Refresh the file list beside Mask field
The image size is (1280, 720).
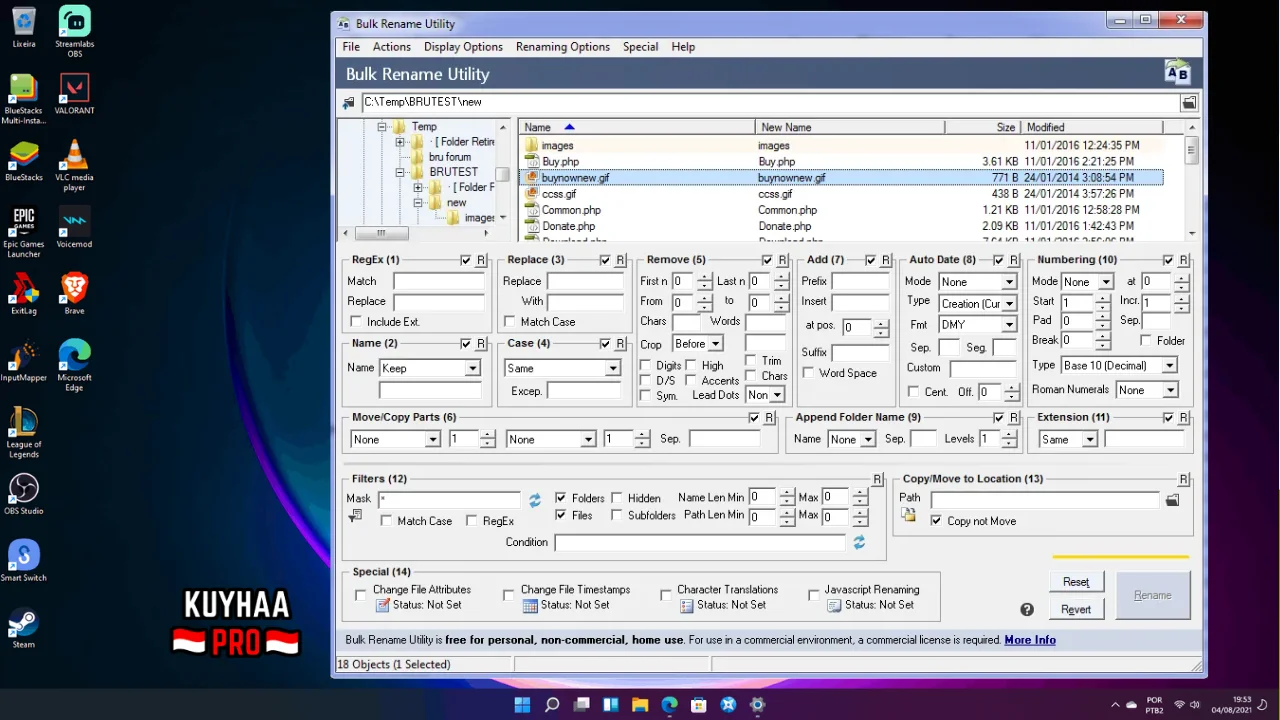coord(535,499)
